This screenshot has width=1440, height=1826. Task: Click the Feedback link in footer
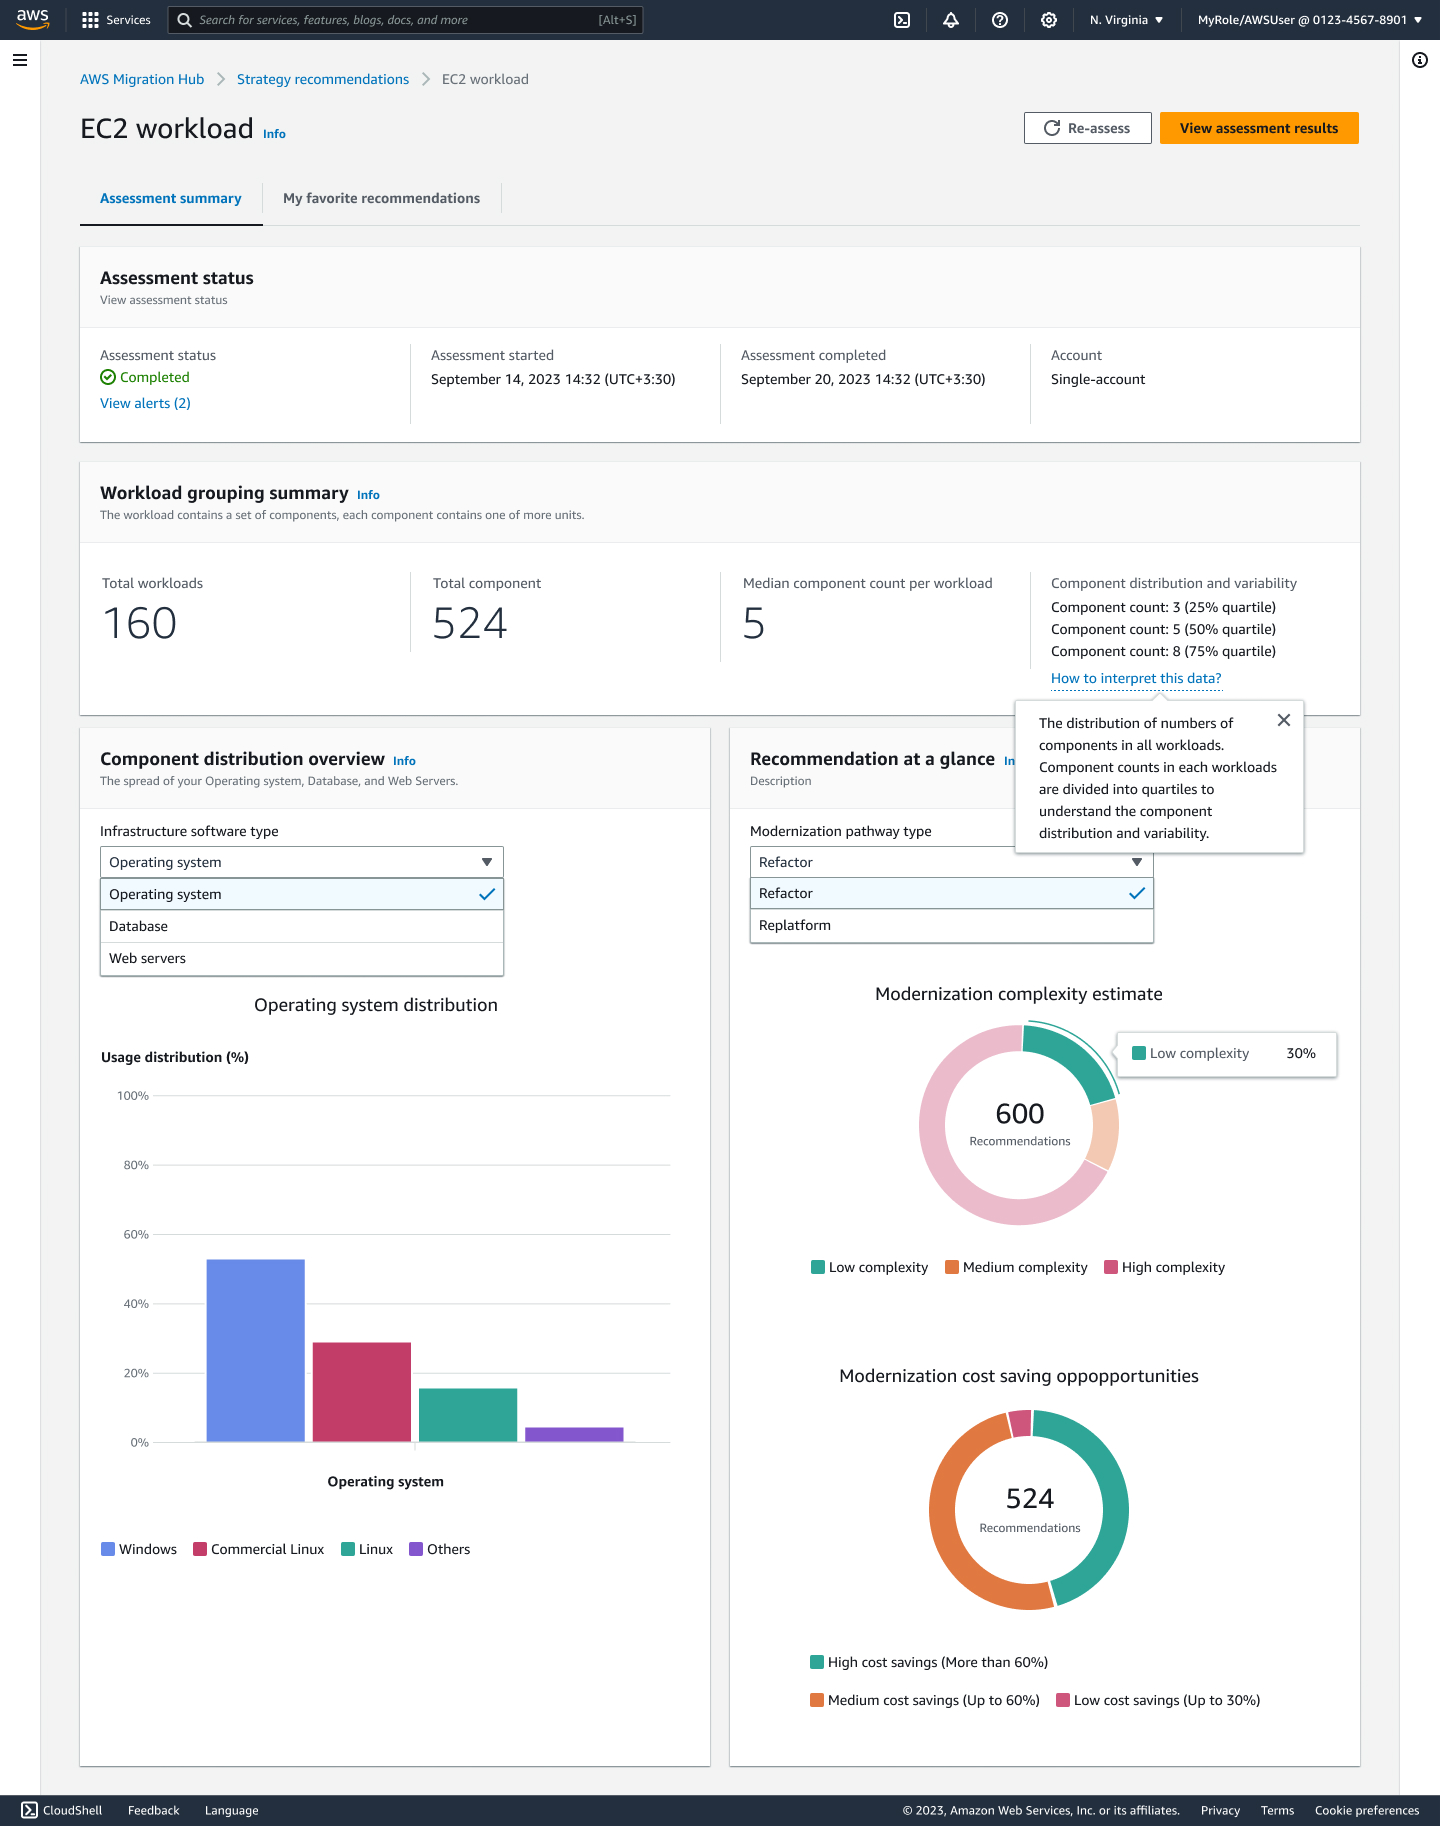coord(154,1810)
